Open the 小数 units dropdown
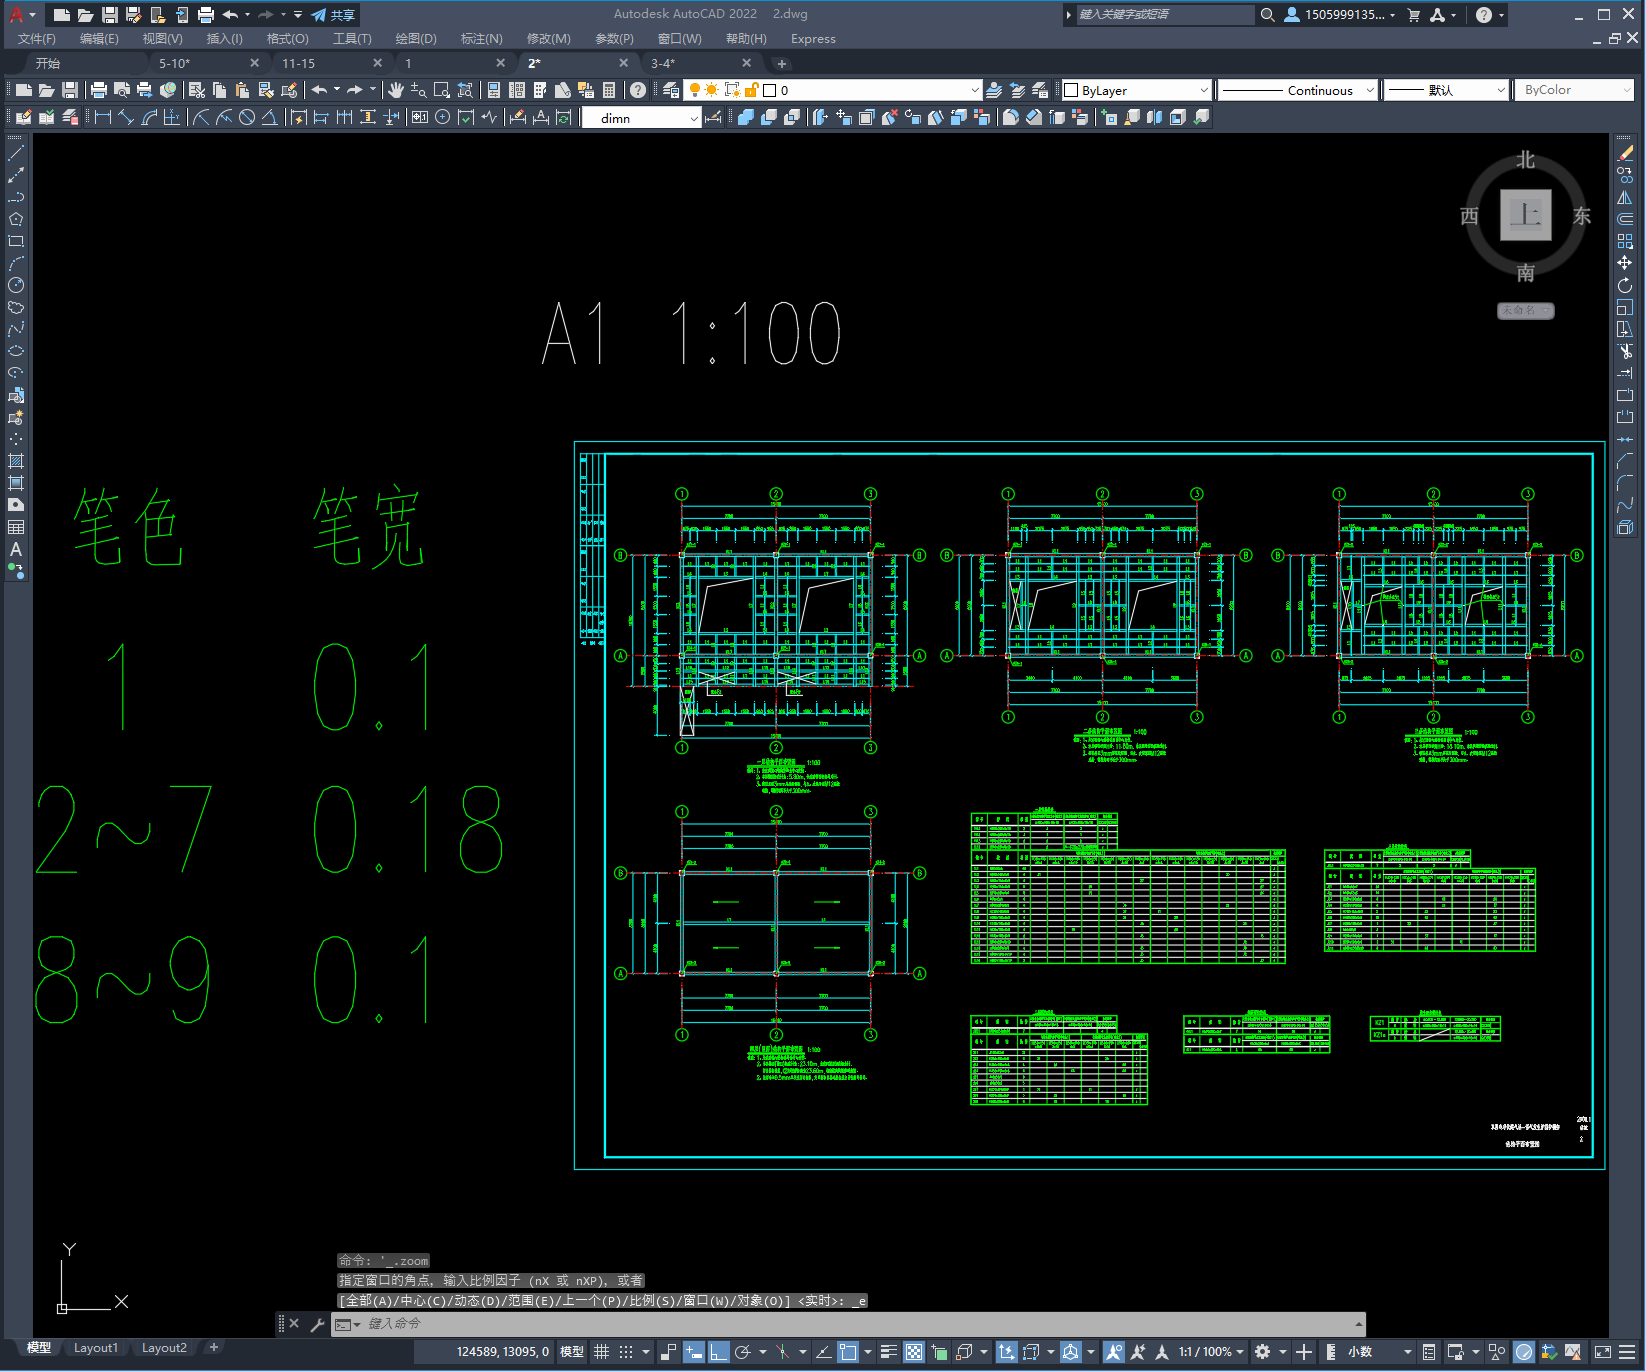 click(1379, 1352)
